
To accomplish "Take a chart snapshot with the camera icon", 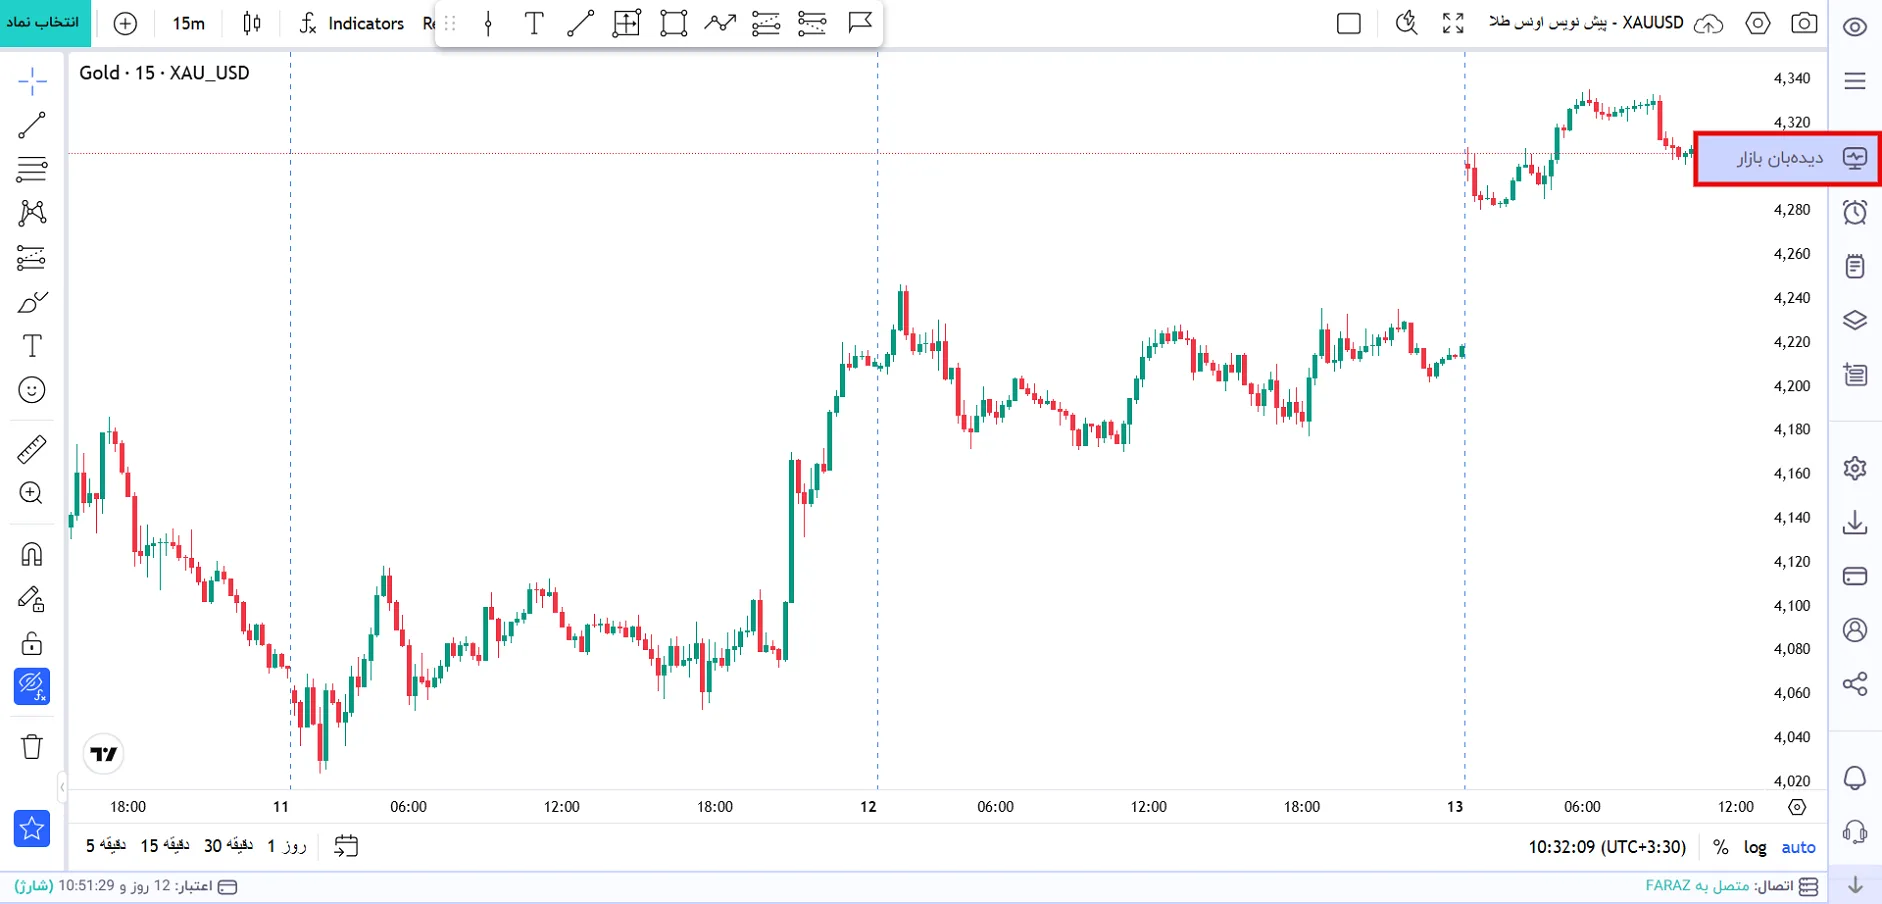I will 1804,23.
